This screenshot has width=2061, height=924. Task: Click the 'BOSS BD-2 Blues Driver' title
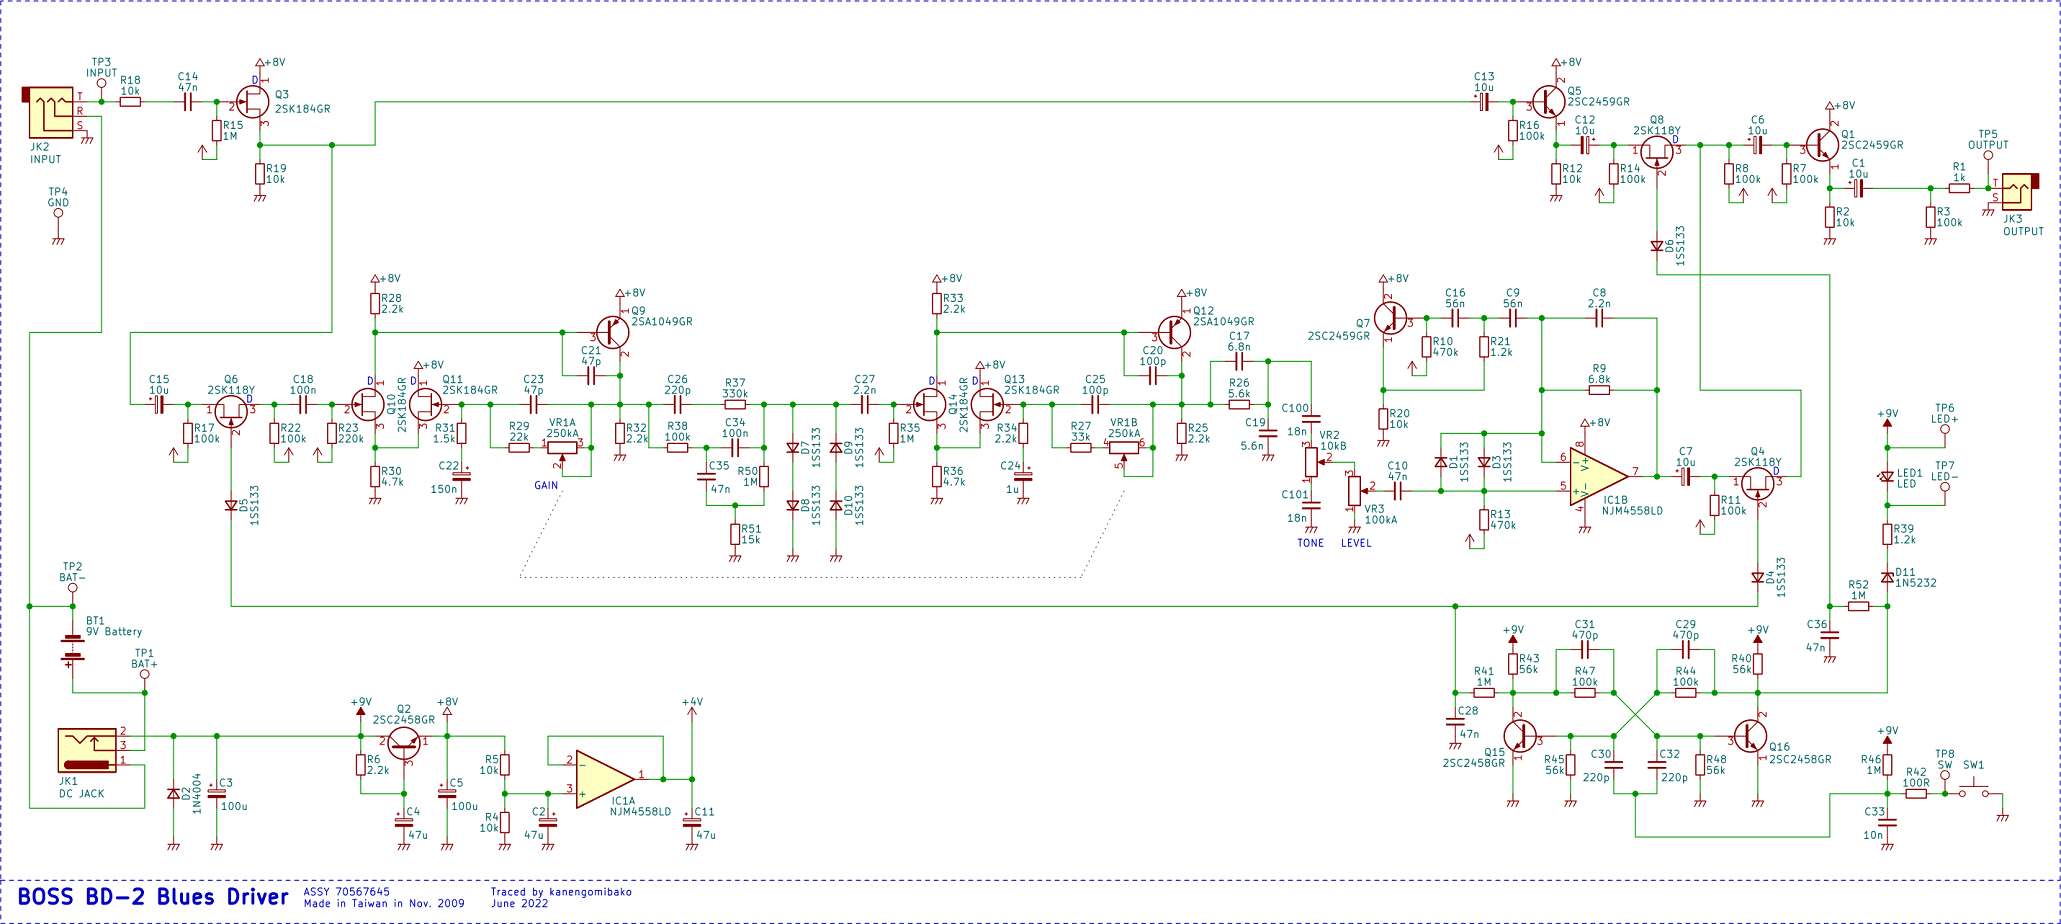[153, 897]
